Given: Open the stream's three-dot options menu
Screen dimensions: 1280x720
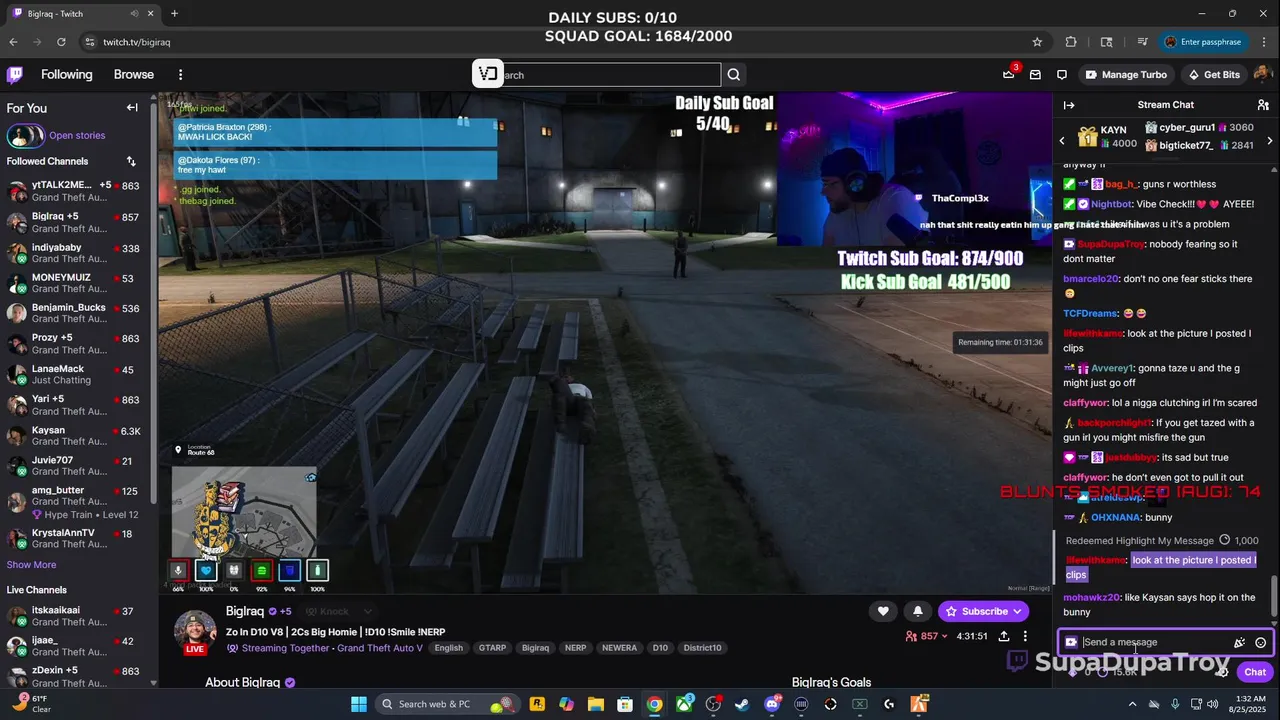Looking at the screenshot, I should (1025, 636).
